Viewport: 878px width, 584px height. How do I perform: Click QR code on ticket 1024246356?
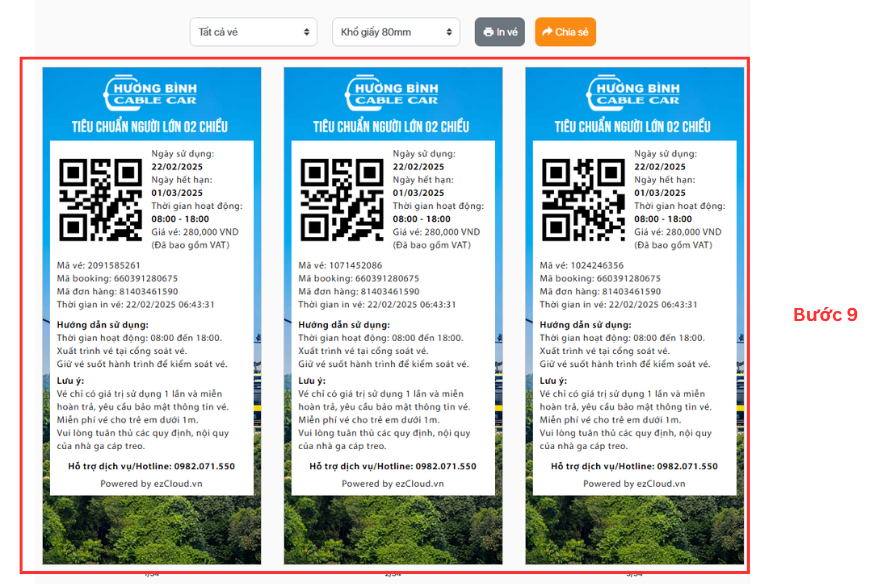click(x=582, y=198)
